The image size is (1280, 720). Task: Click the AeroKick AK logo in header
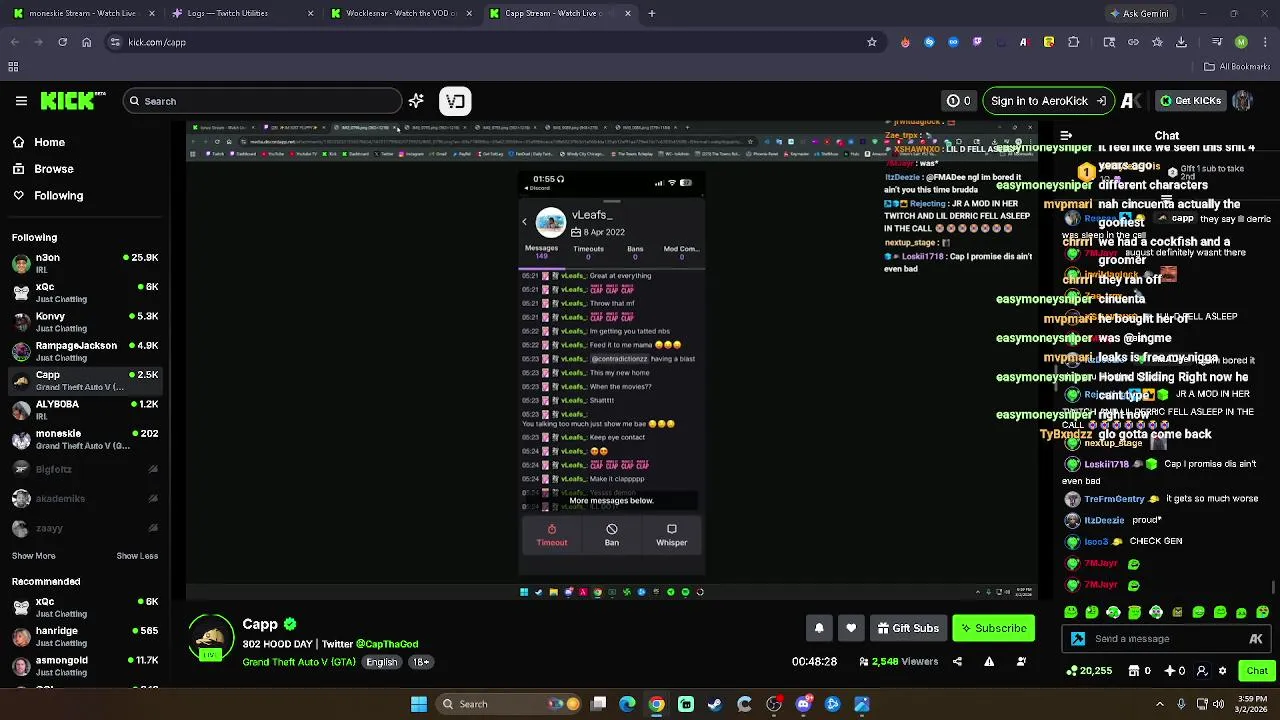click(1131, 101)
